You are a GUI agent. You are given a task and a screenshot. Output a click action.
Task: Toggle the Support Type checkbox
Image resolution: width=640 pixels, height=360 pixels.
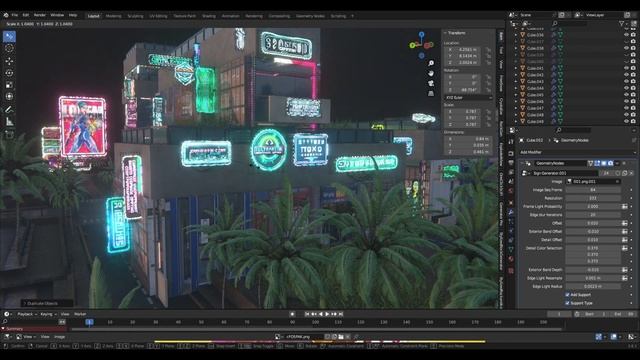pos(567,303)
